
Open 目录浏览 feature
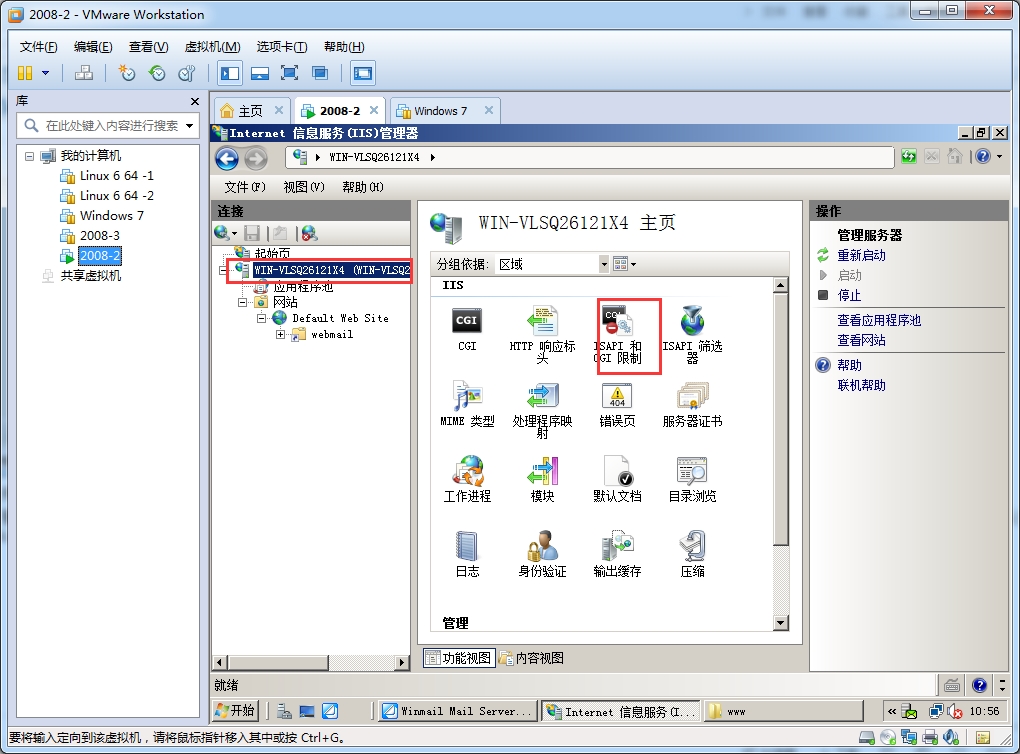(x=692, y=479)
